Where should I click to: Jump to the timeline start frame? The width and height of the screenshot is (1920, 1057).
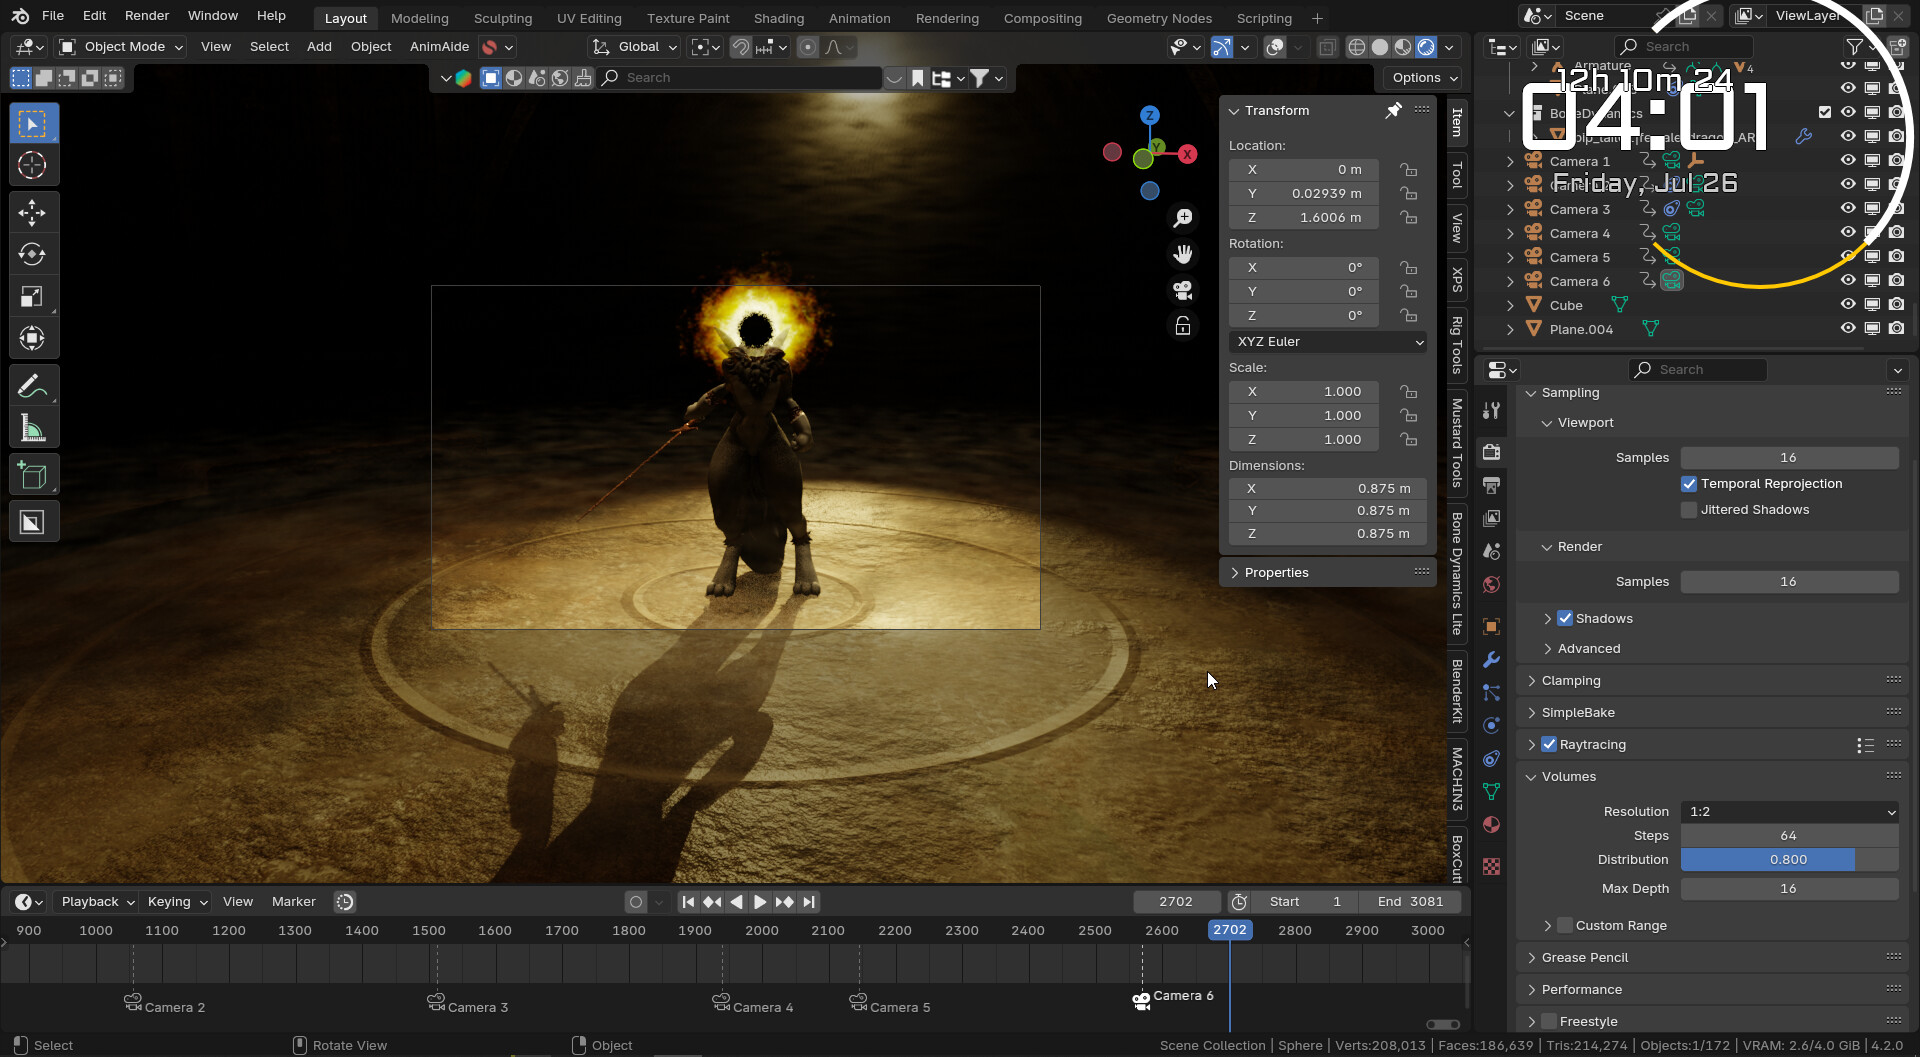tap(688, 902)
